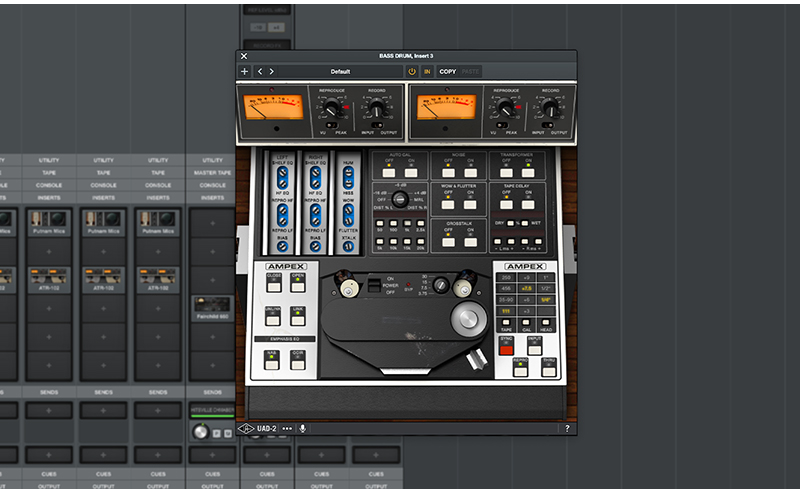Open Fairchild 660 insert in mixer
This screenshot has height=489, width=800.
click(x=212, y=308)
